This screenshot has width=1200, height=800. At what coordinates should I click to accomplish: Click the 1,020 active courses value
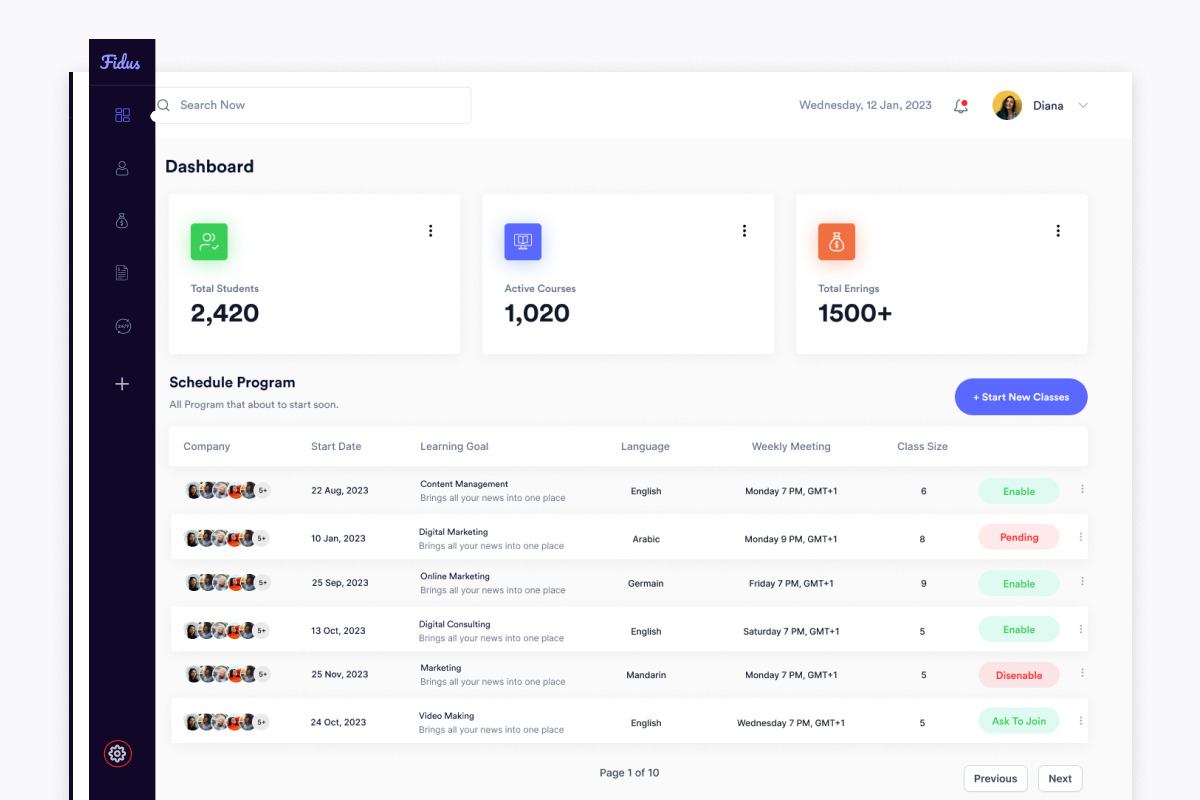point(537,313)
